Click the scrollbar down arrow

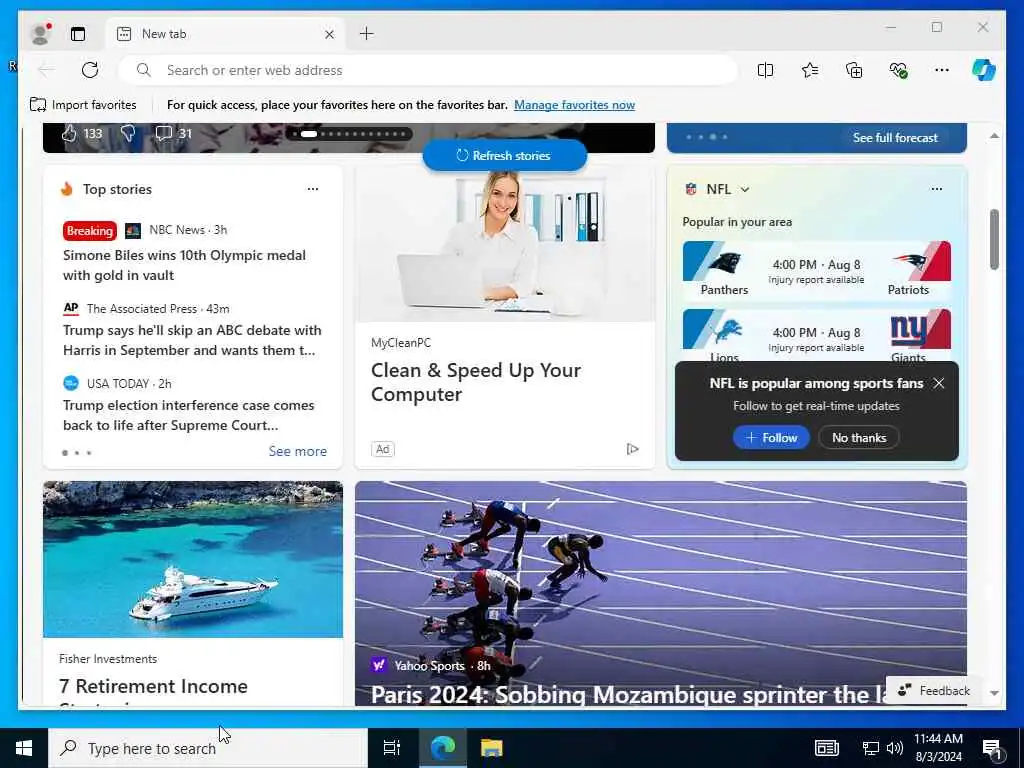point(994,693)
